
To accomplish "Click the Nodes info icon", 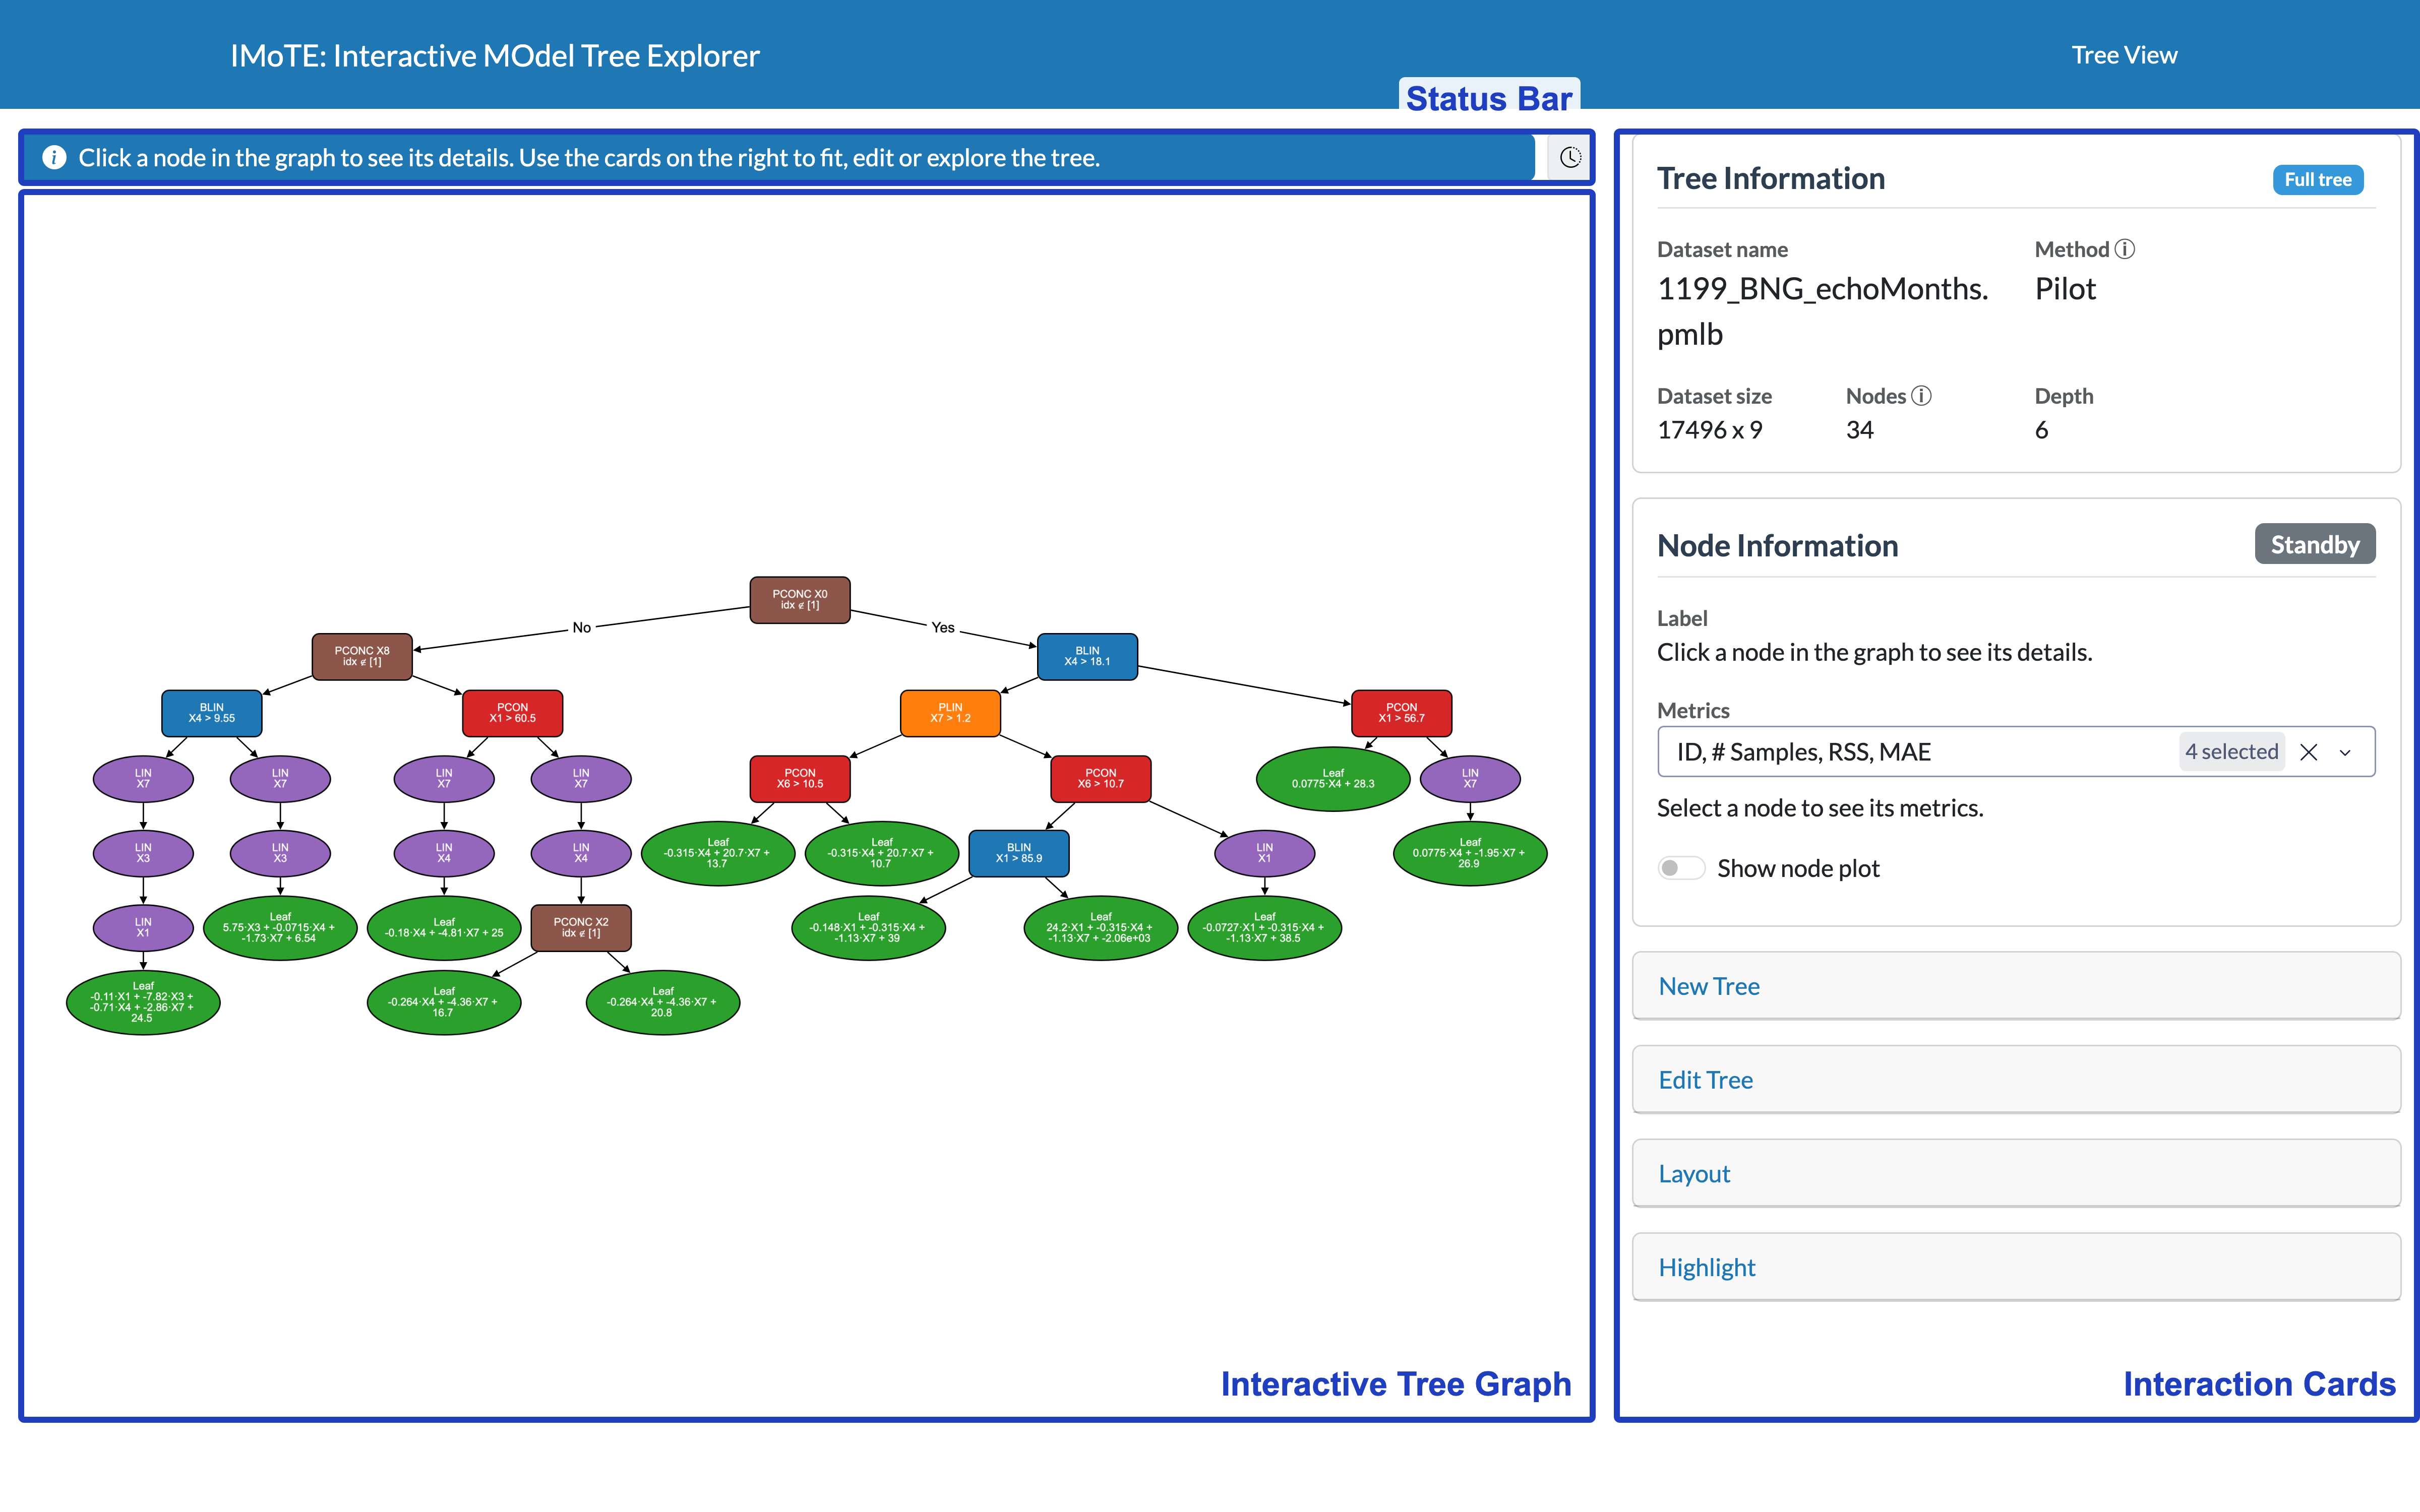I will point(1921,396).
